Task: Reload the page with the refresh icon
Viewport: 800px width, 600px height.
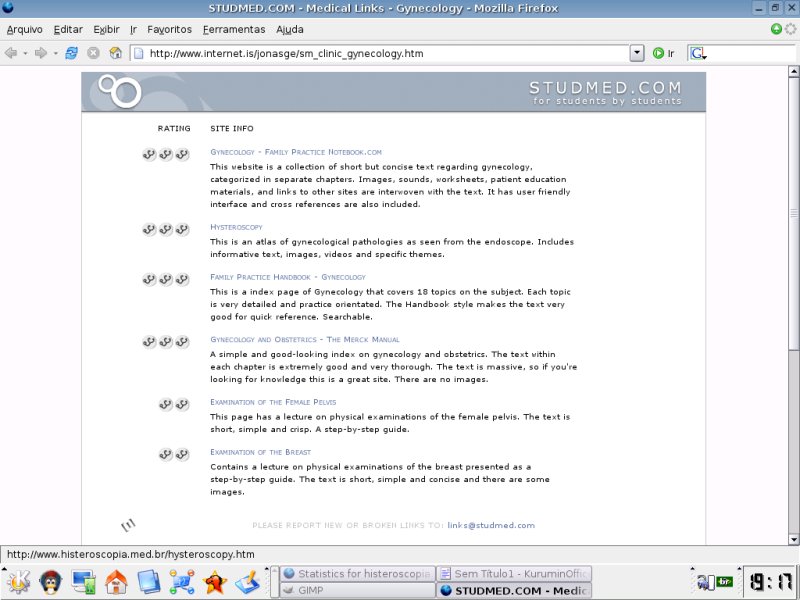Action: 72,53
